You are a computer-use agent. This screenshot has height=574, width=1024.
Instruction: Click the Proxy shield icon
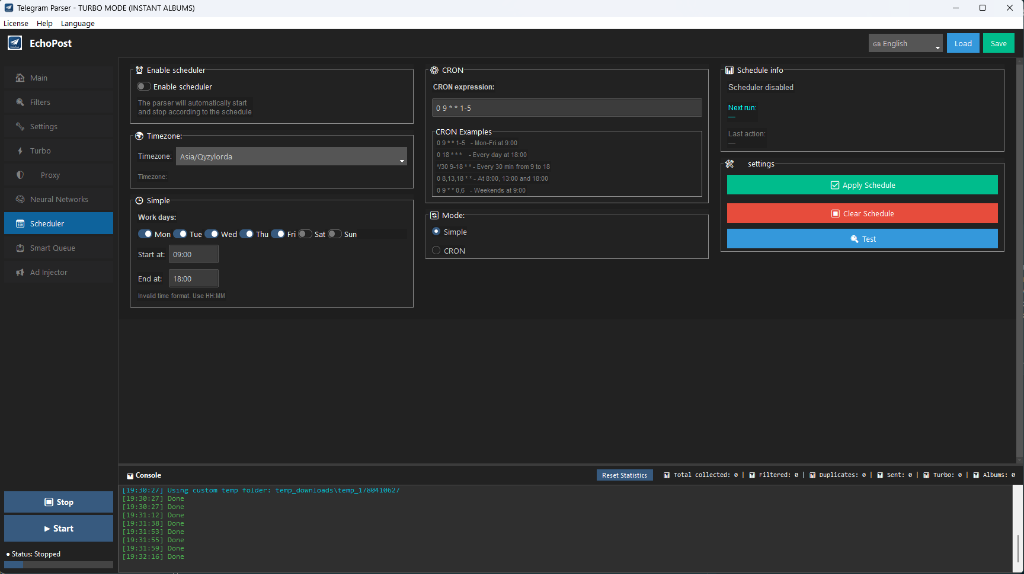click(x=20, y=175)
